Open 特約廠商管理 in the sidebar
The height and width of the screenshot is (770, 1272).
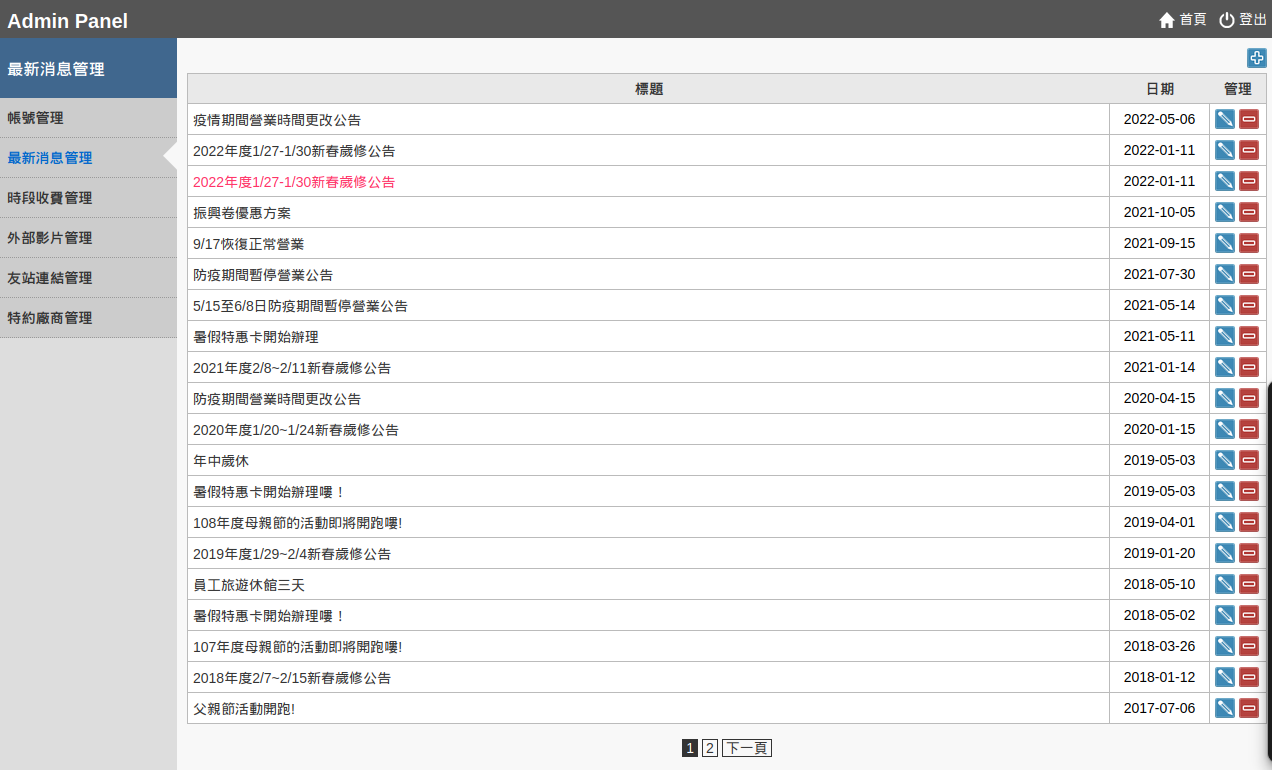(x=88, y=318)
